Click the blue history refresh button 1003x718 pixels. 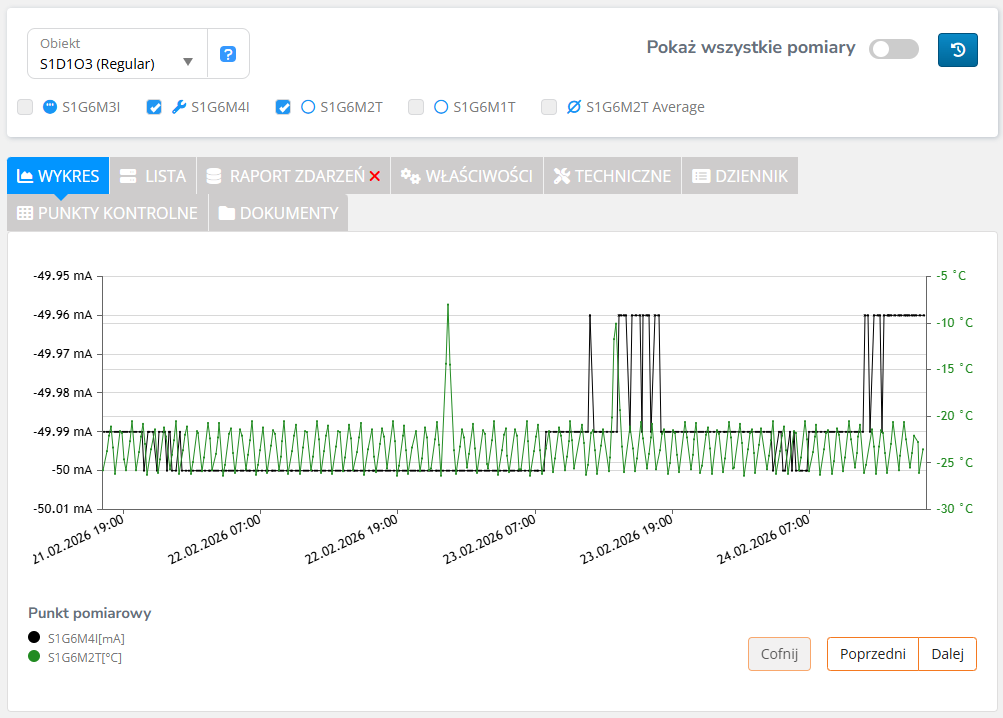957,50
